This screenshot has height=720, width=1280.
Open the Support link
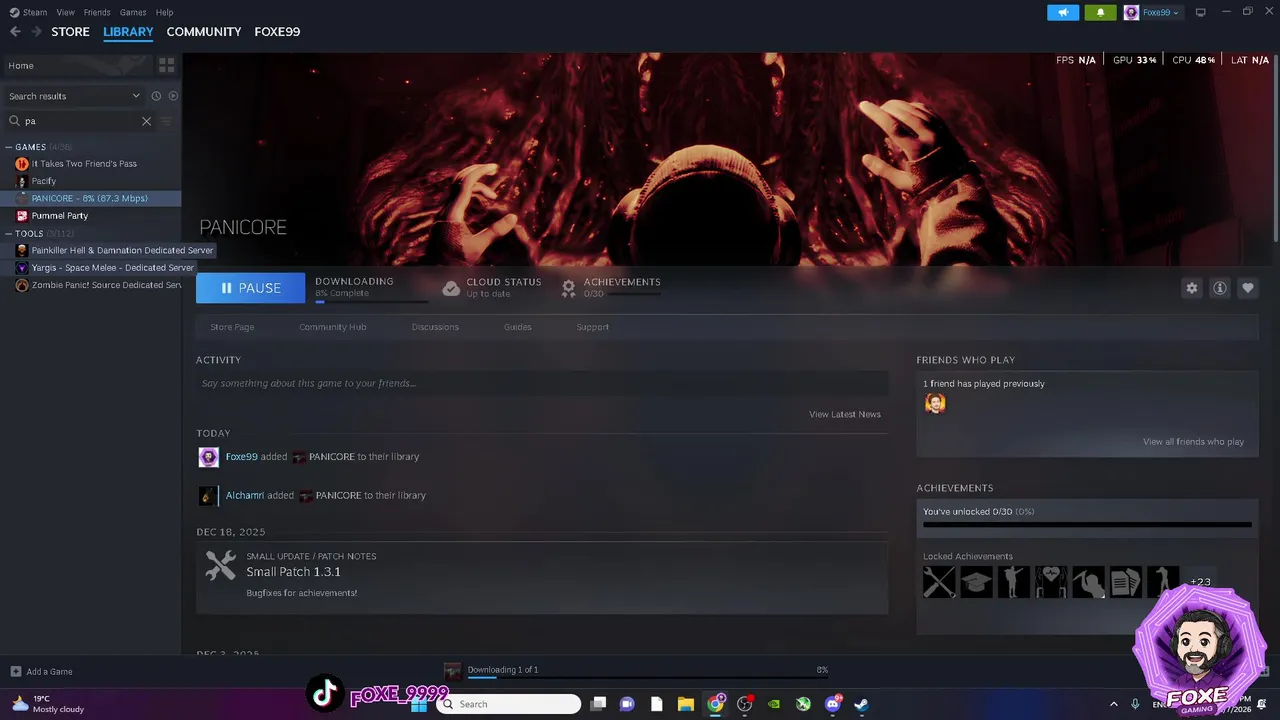[x=592, y=327]
